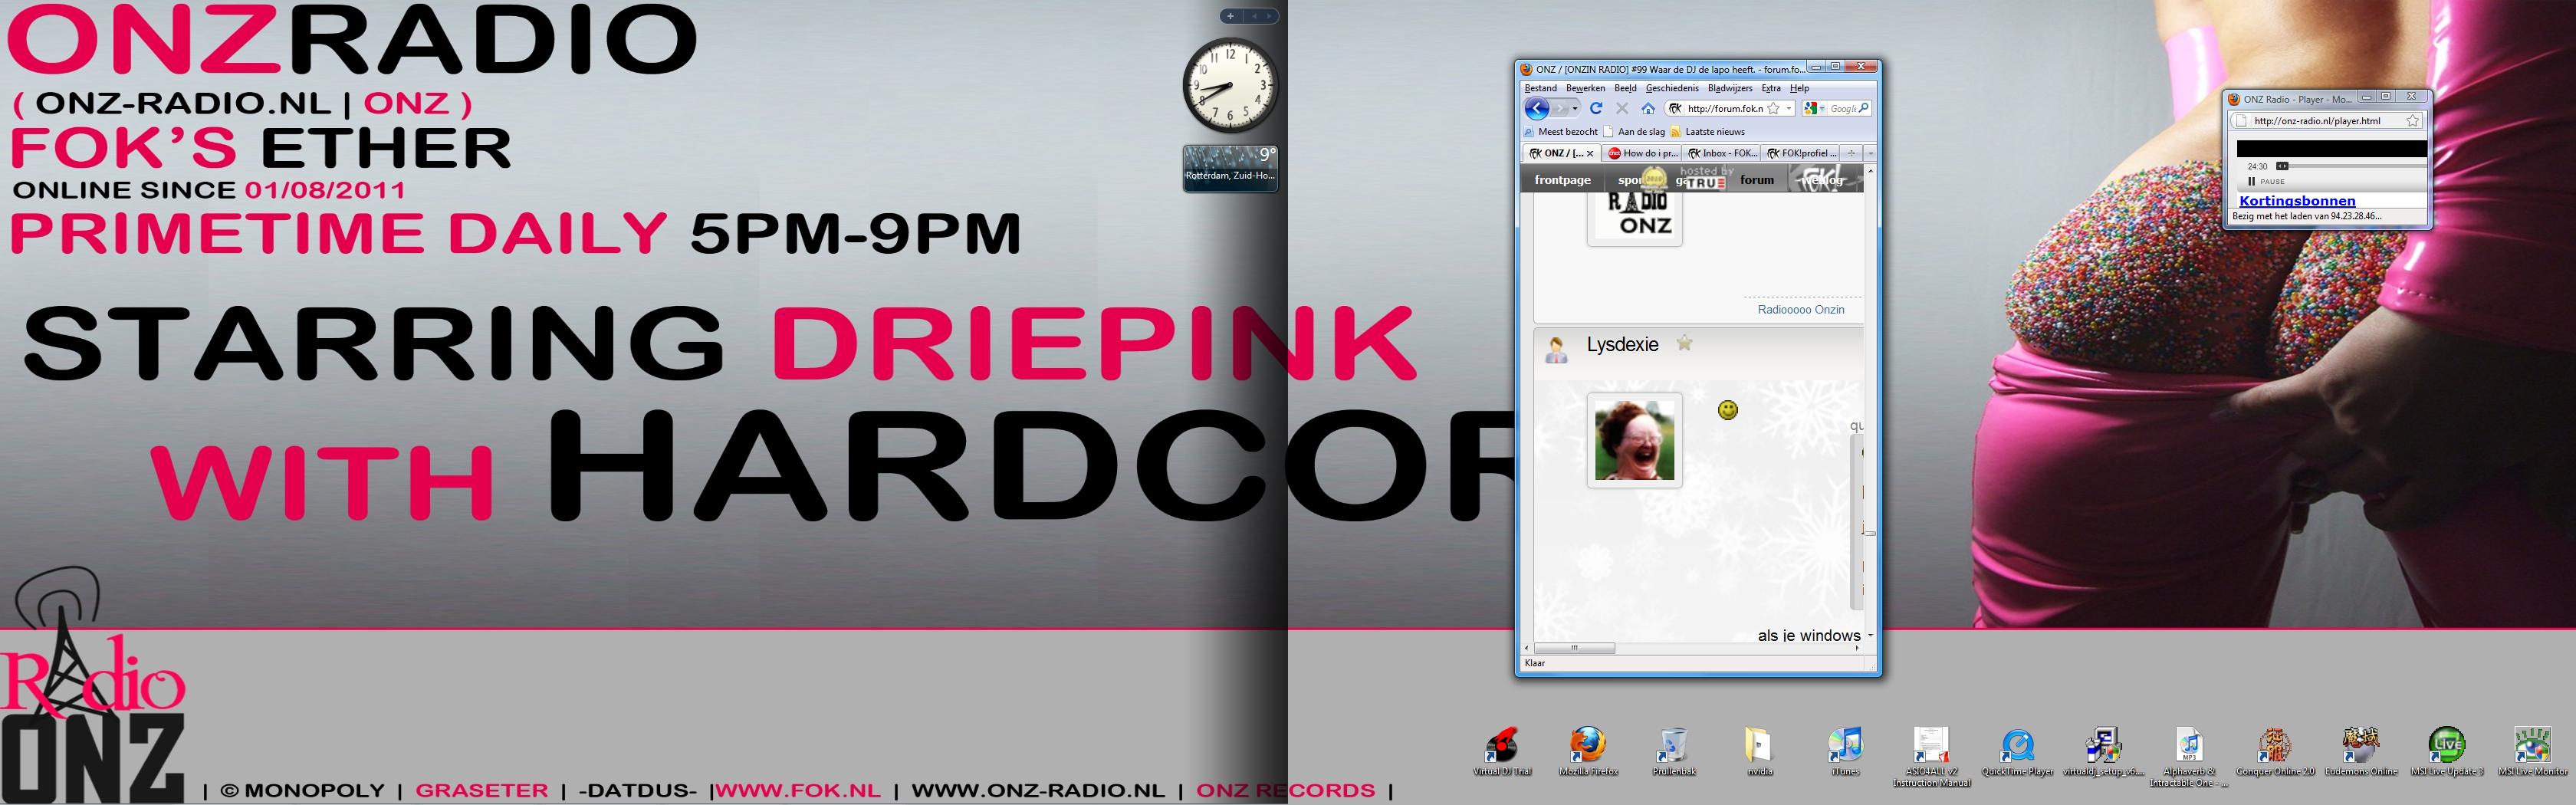
Task: Click the Stop loading X button
Action: (x=1622, y=109)
